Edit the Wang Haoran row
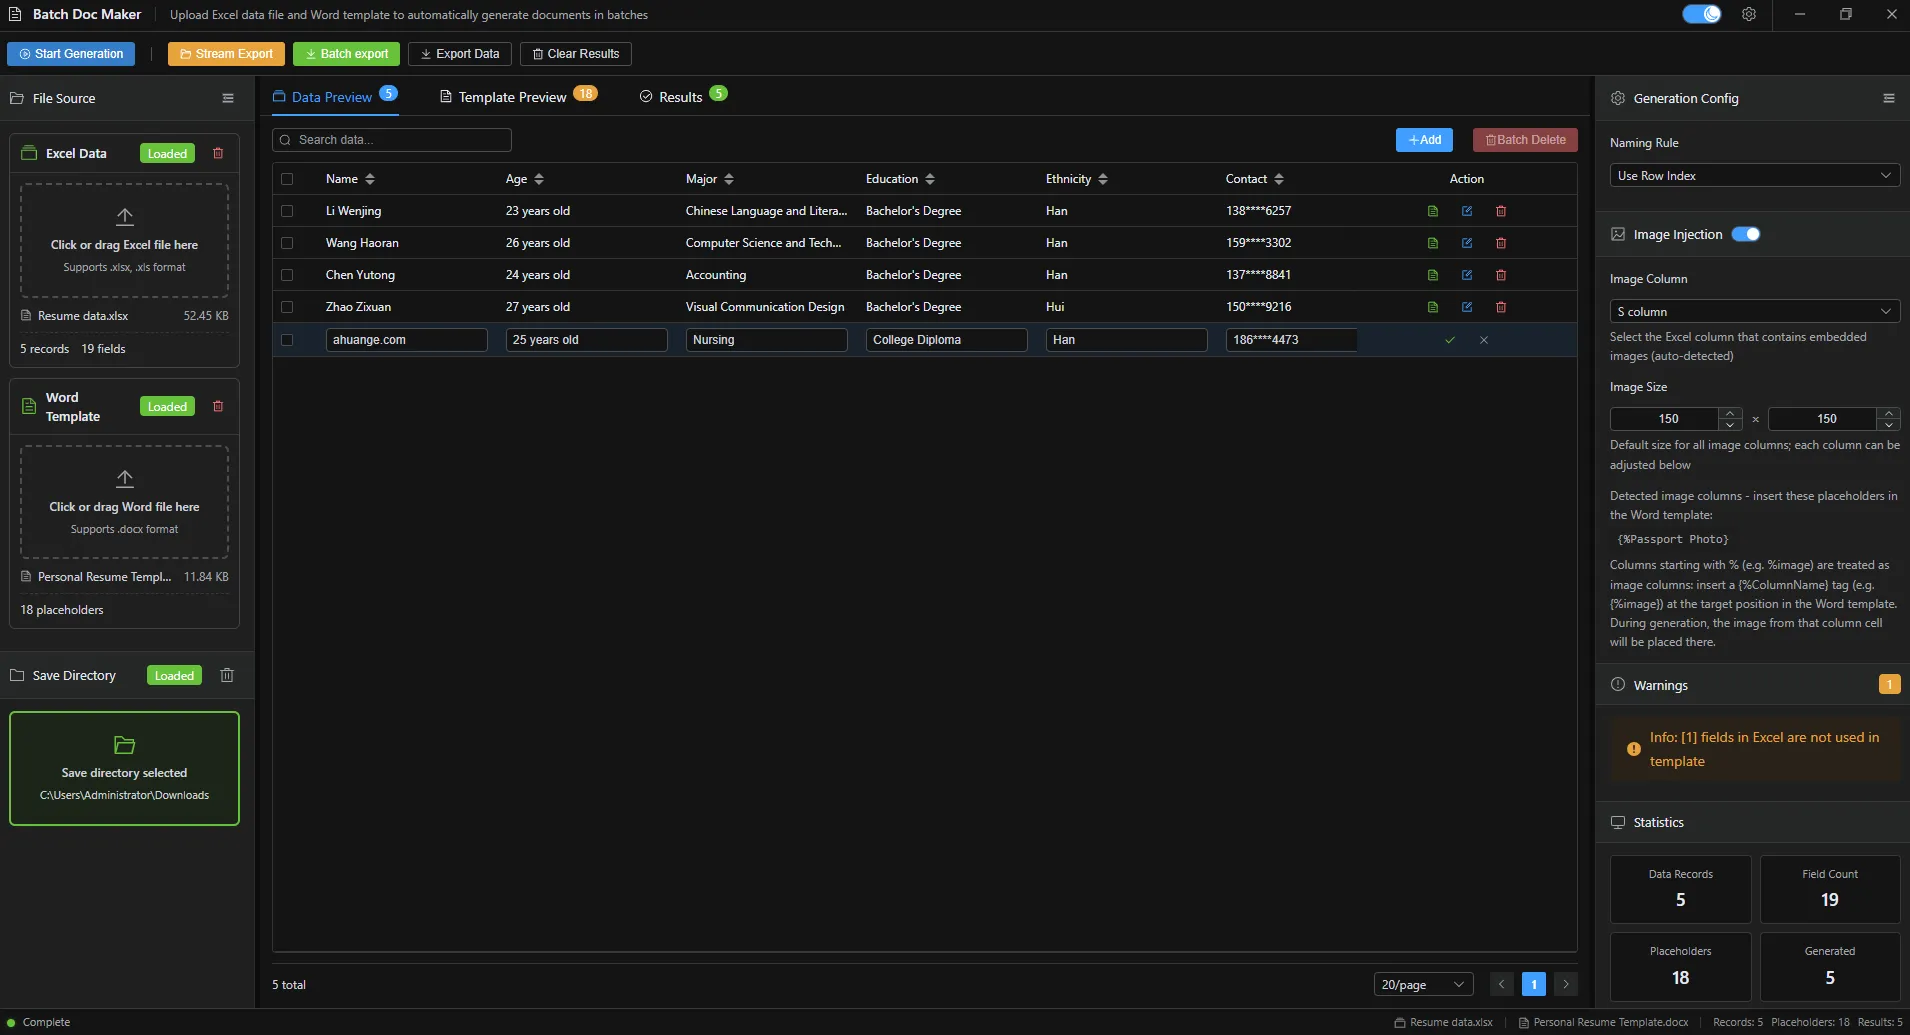The height and width of the screenshot is (1035, 1910). coord(1467,243)
